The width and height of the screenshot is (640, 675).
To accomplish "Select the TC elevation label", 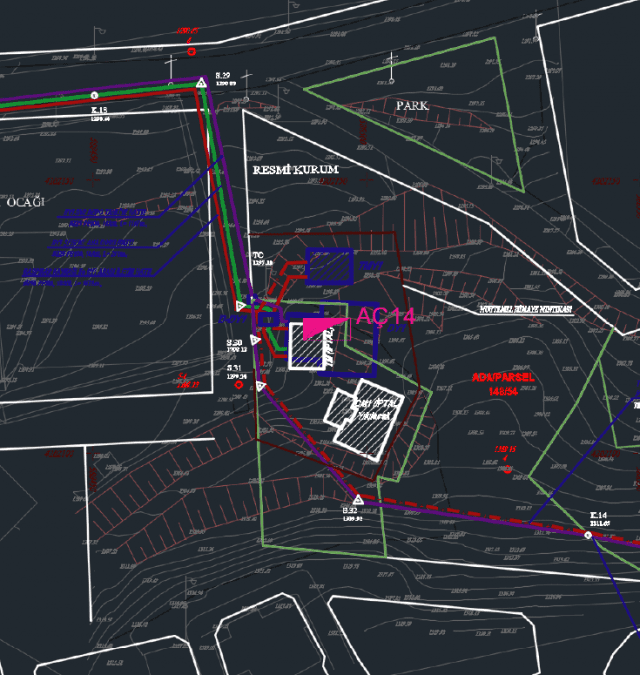I will coord(258,255).
